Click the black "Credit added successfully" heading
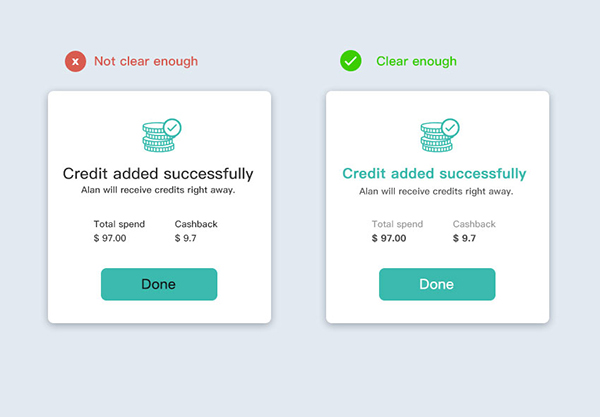Screen dimensions: 600x417 coord(158,173)
